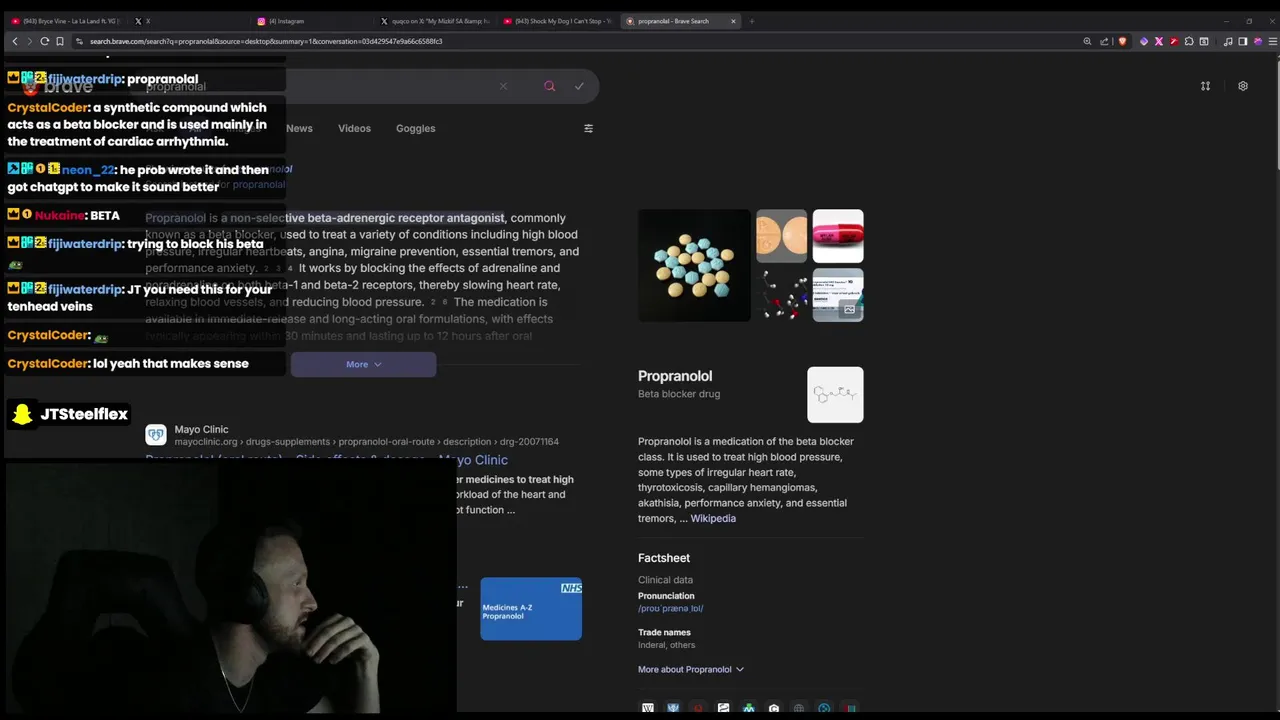
Task: Open the extensions puzzle piece menu
Action: click(x=1189, y=41)
